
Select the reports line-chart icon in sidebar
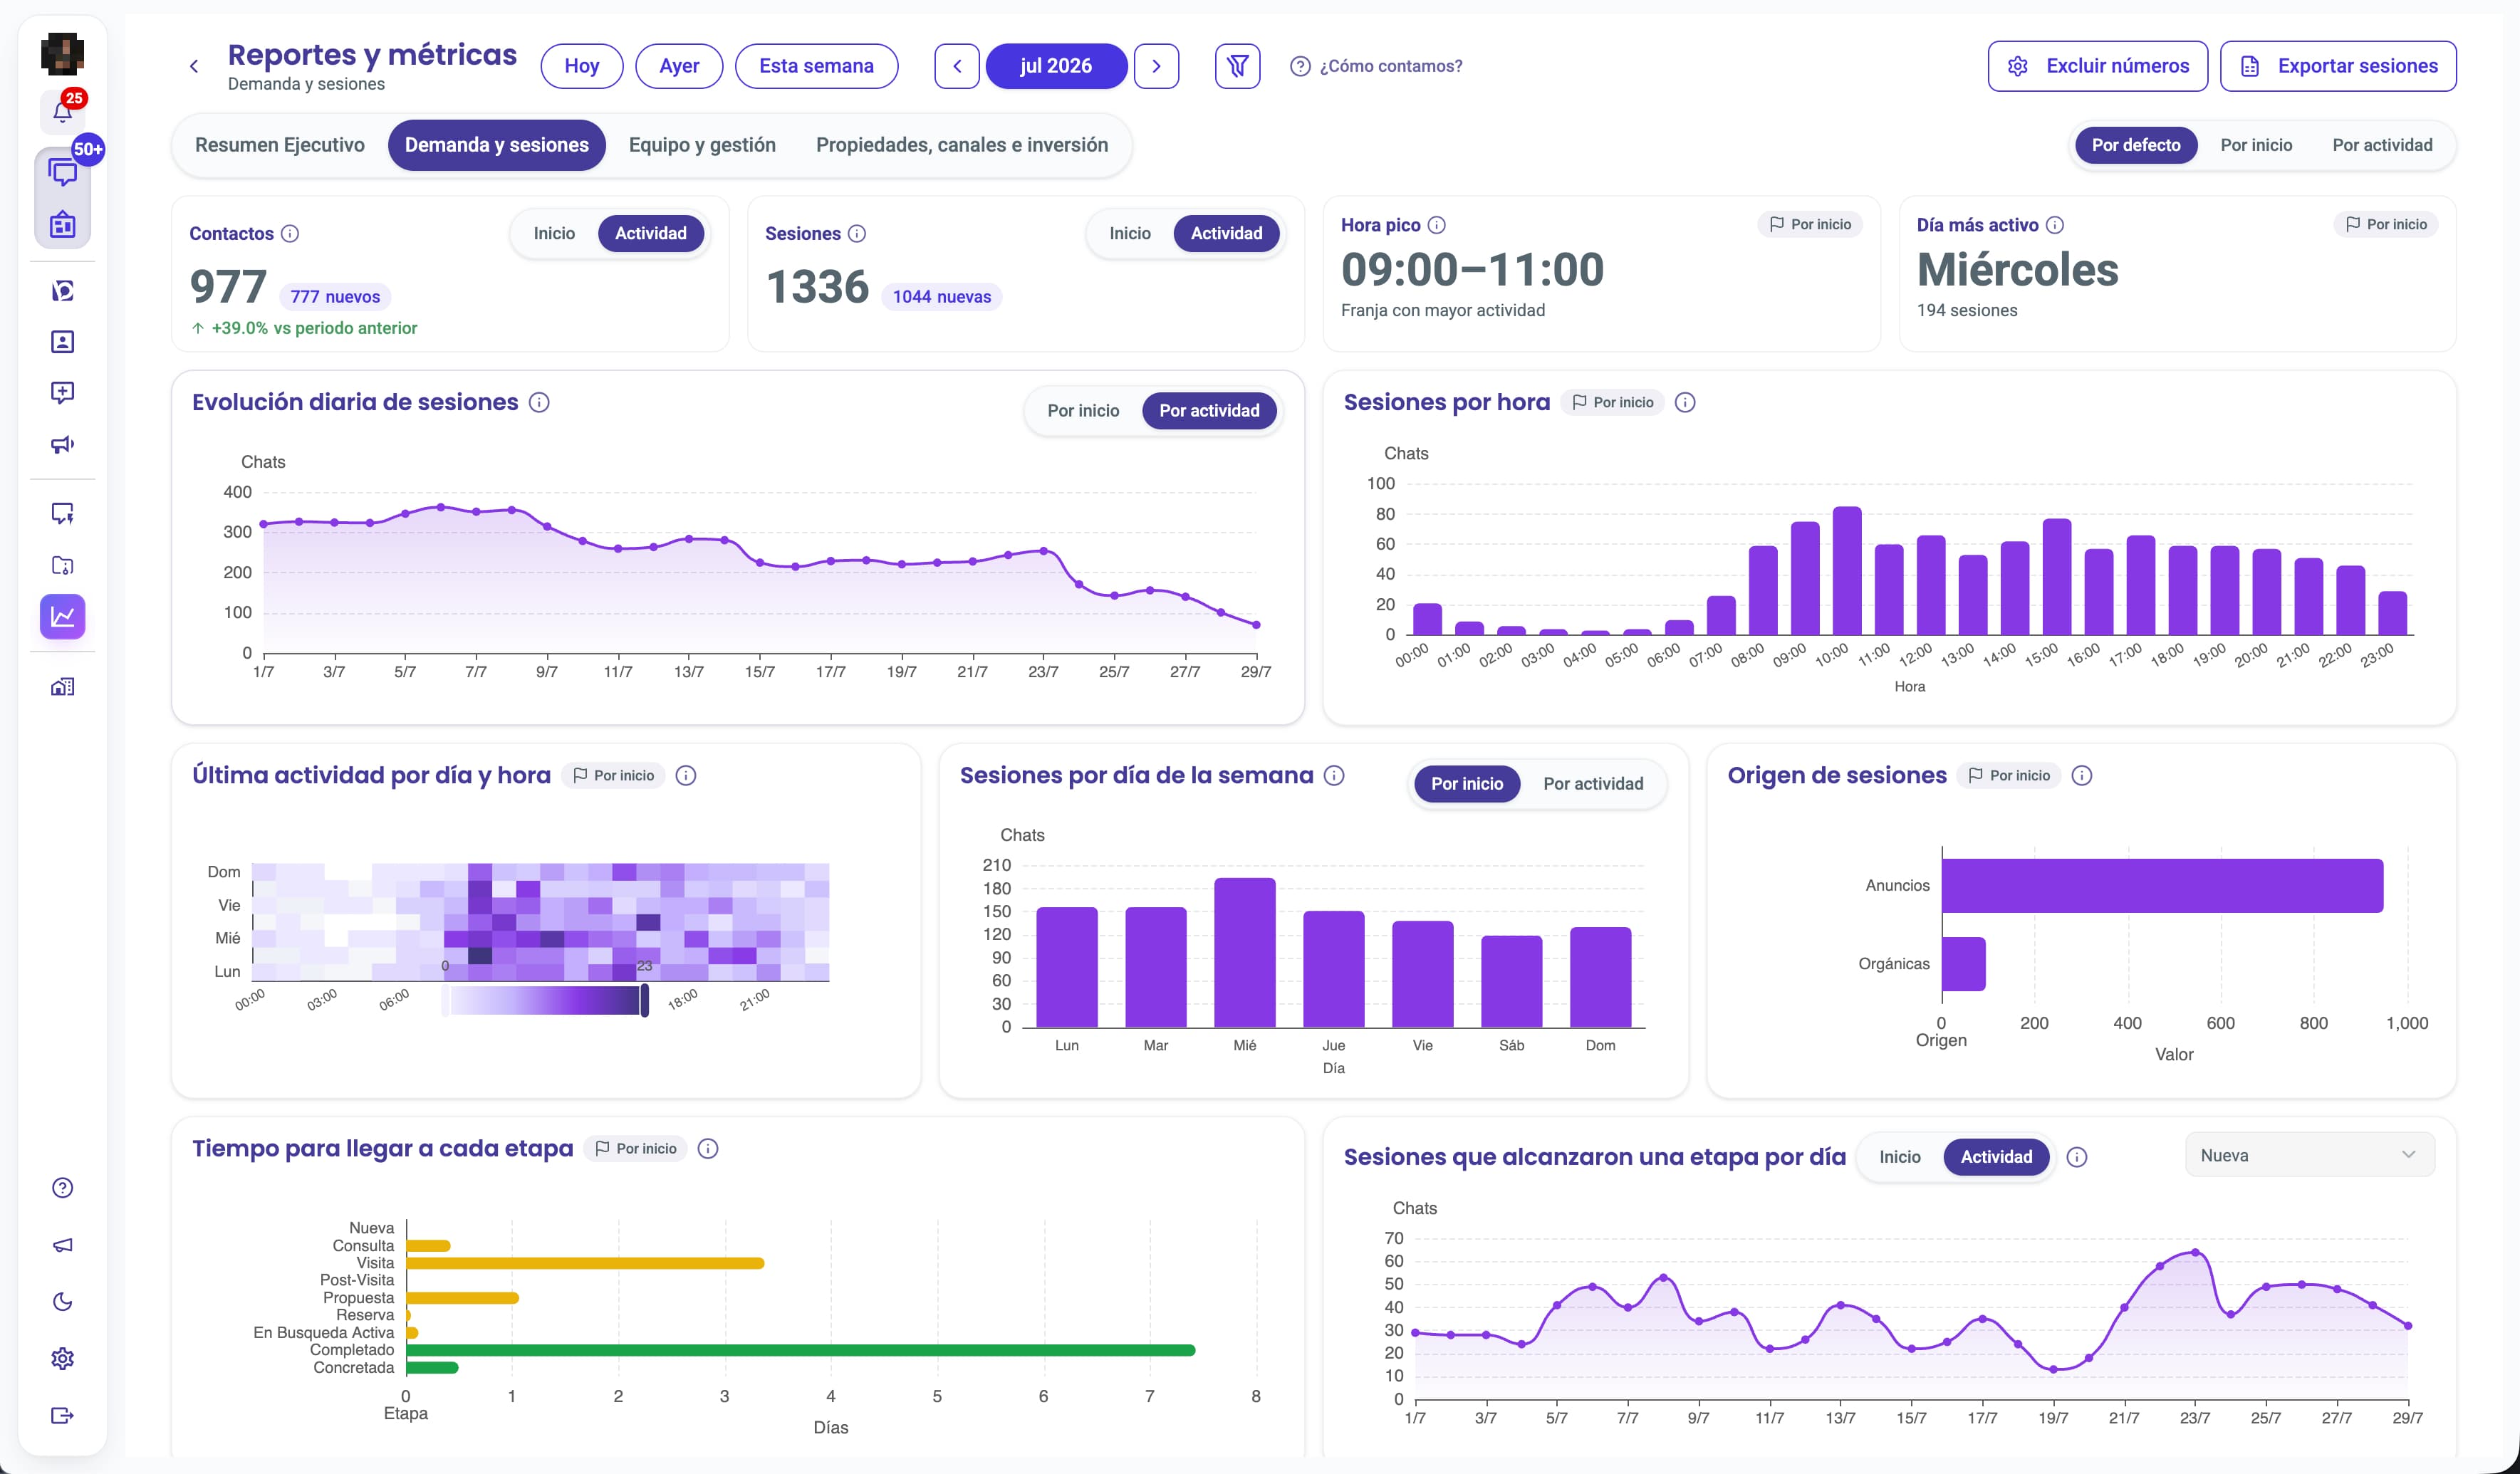coord(62,616)
